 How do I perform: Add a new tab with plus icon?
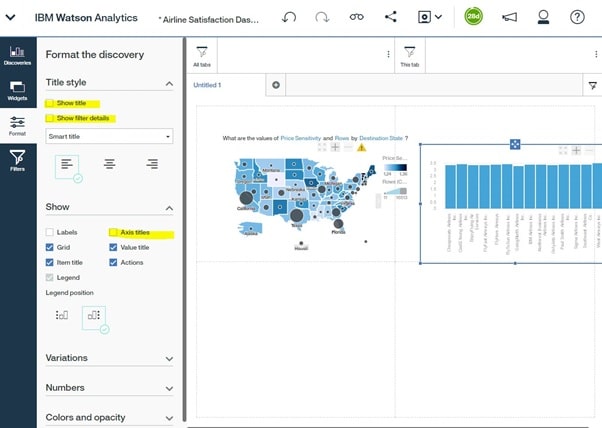click(x=276, y=85)
